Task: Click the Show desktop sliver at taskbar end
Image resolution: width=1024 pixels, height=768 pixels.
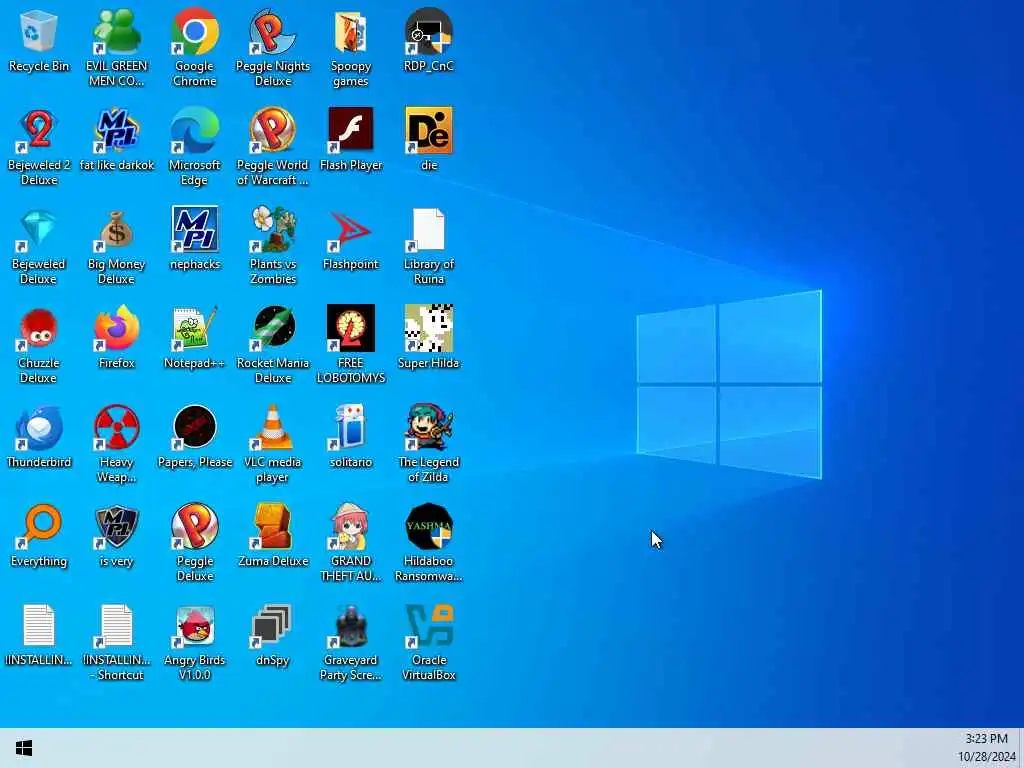Action: point(1021,748)
